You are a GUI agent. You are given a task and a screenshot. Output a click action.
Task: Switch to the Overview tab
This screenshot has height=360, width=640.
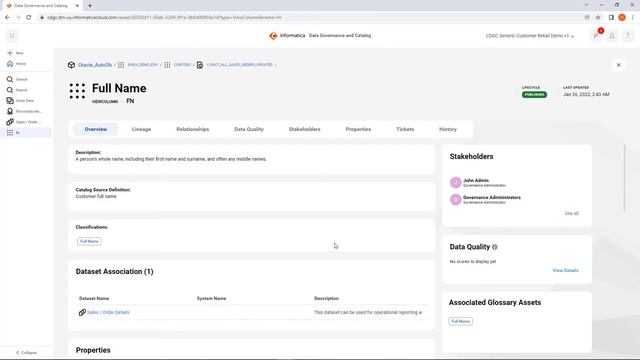coord(96,129)
